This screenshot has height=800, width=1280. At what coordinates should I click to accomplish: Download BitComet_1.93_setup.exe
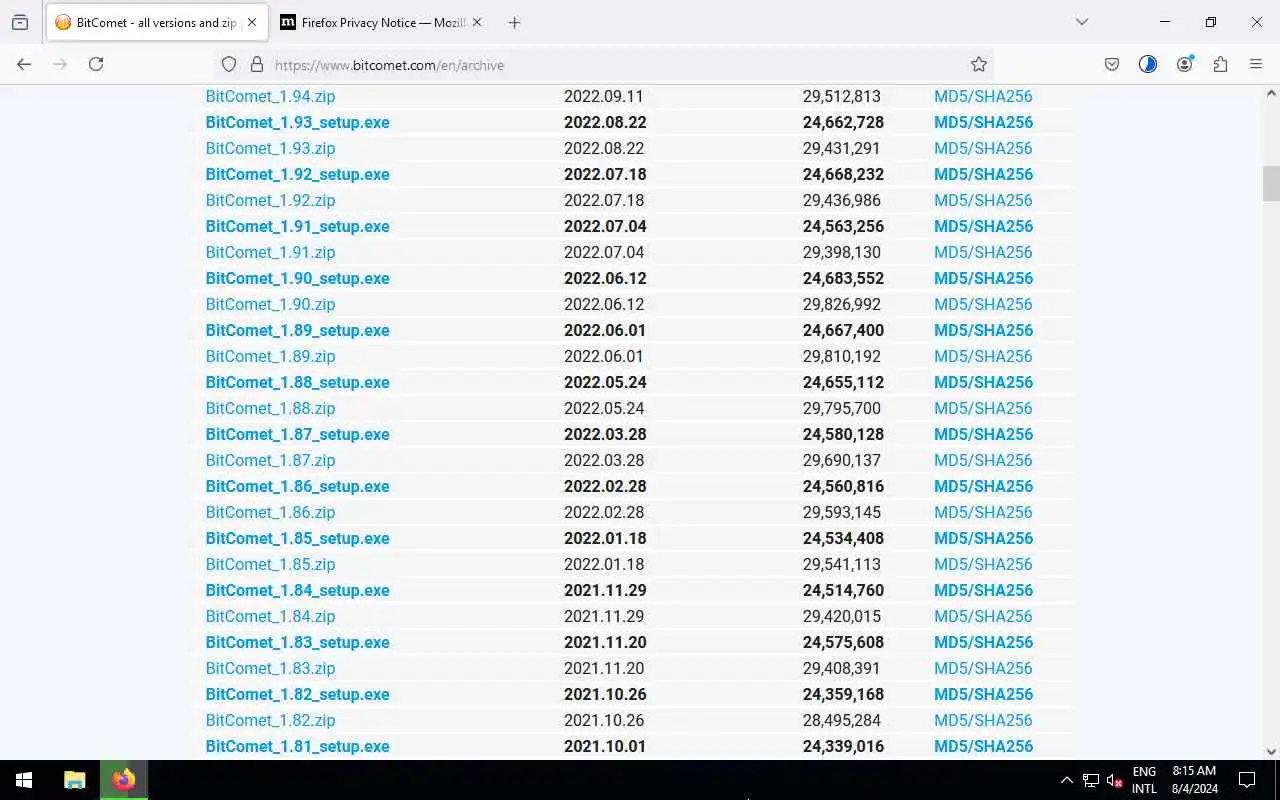pyautogui.click(x=297, y=122)
